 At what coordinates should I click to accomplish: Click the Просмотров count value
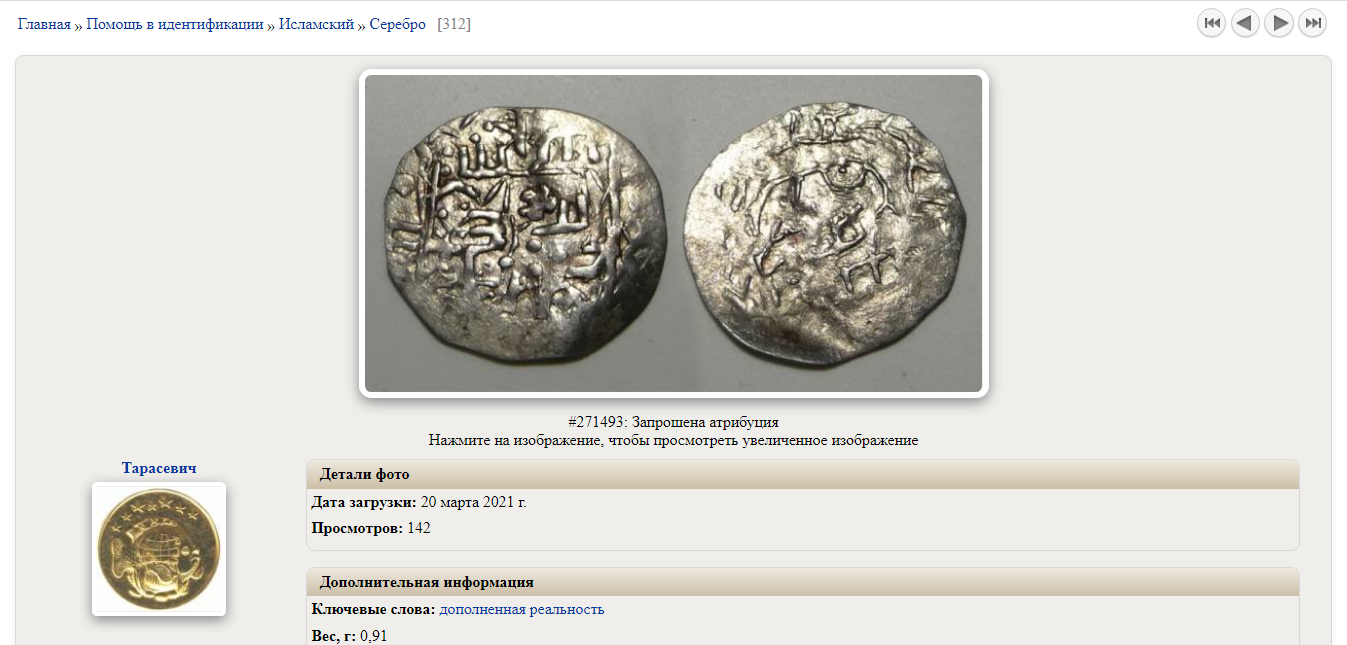(419, 528)
